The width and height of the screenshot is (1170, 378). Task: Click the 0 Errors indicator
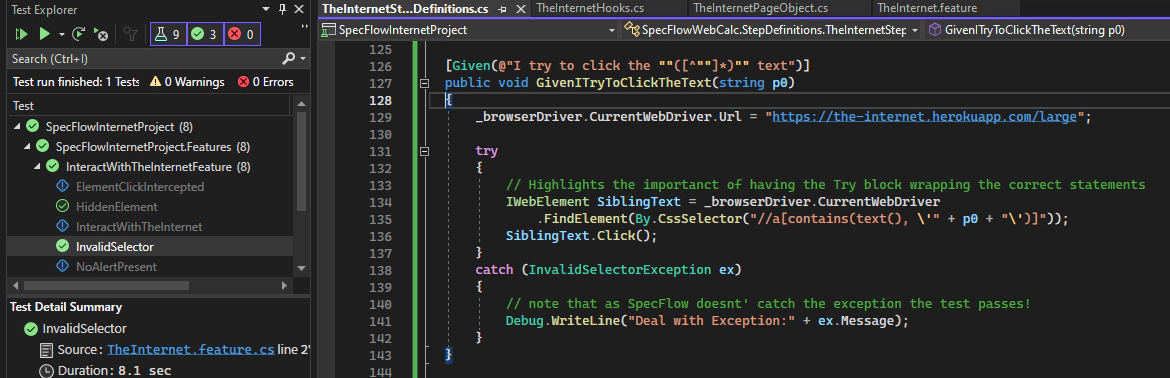coord(266,82)
